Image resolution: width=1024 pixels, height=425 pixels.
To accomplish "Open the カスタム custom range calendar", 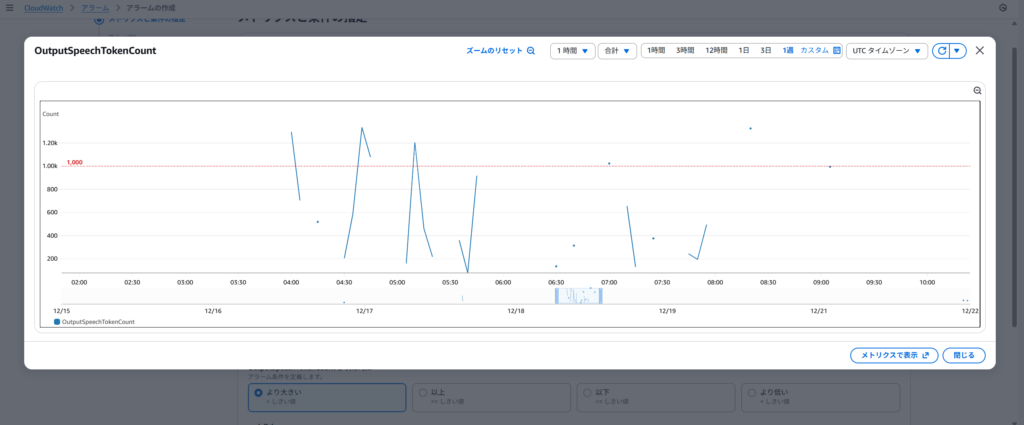I will tap(820, 50).
